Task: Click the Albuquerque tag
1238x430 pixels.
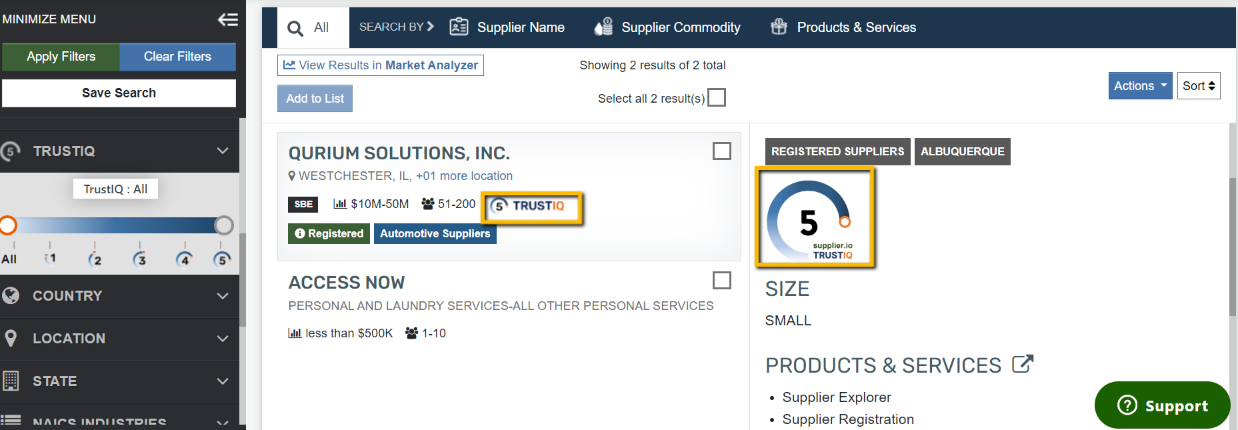Action: click(x=963, y=152)
